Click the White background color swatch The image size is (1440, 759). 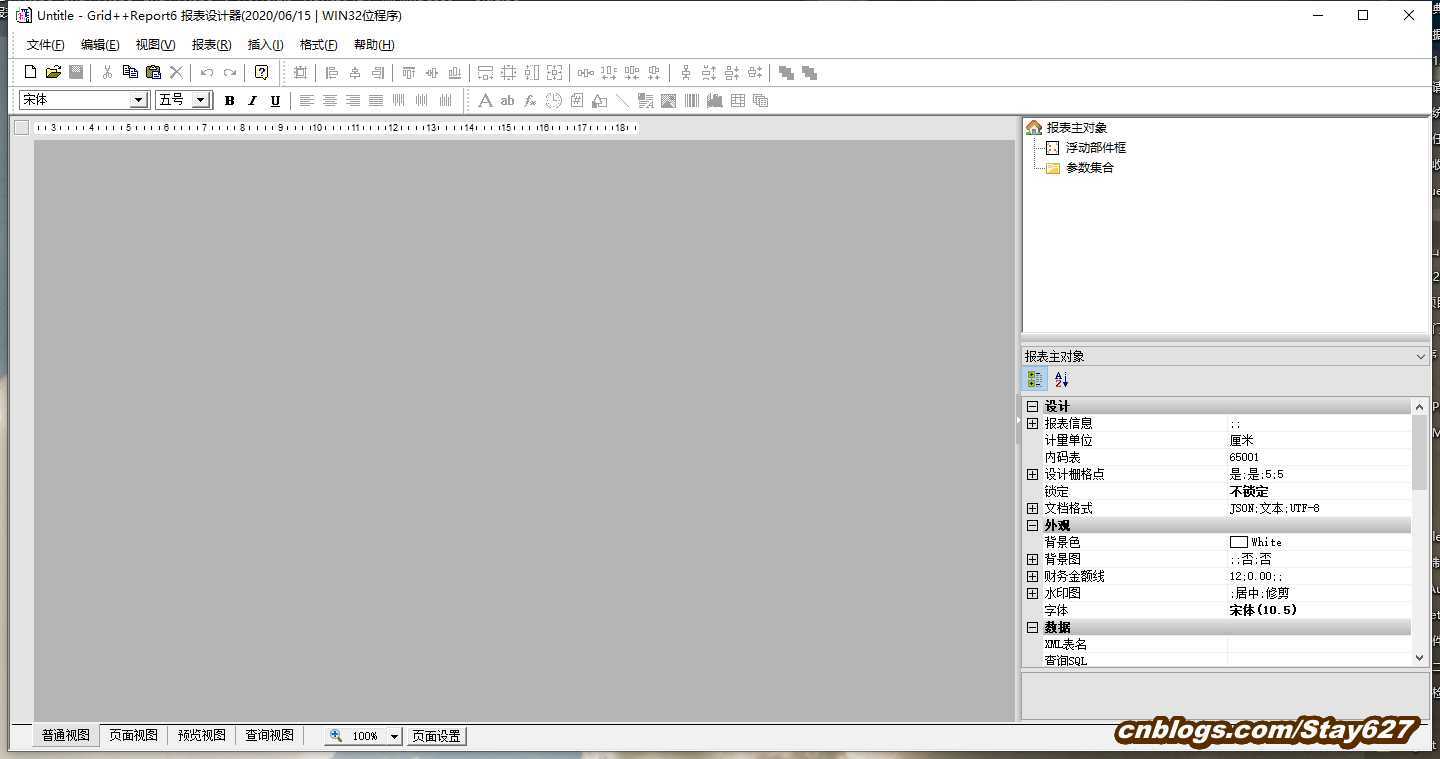point(1238,542)
